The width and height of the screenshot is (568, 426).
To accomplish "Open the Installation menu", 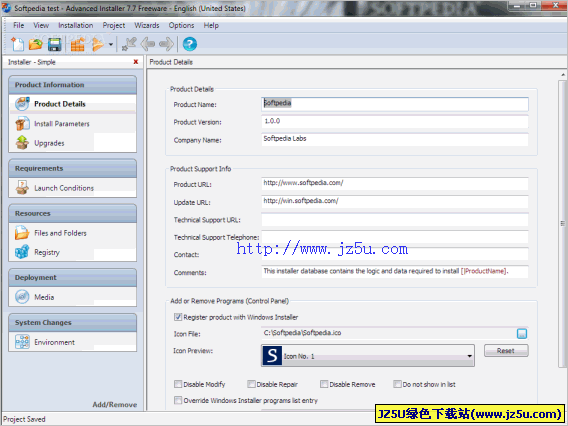I will 76,25.
